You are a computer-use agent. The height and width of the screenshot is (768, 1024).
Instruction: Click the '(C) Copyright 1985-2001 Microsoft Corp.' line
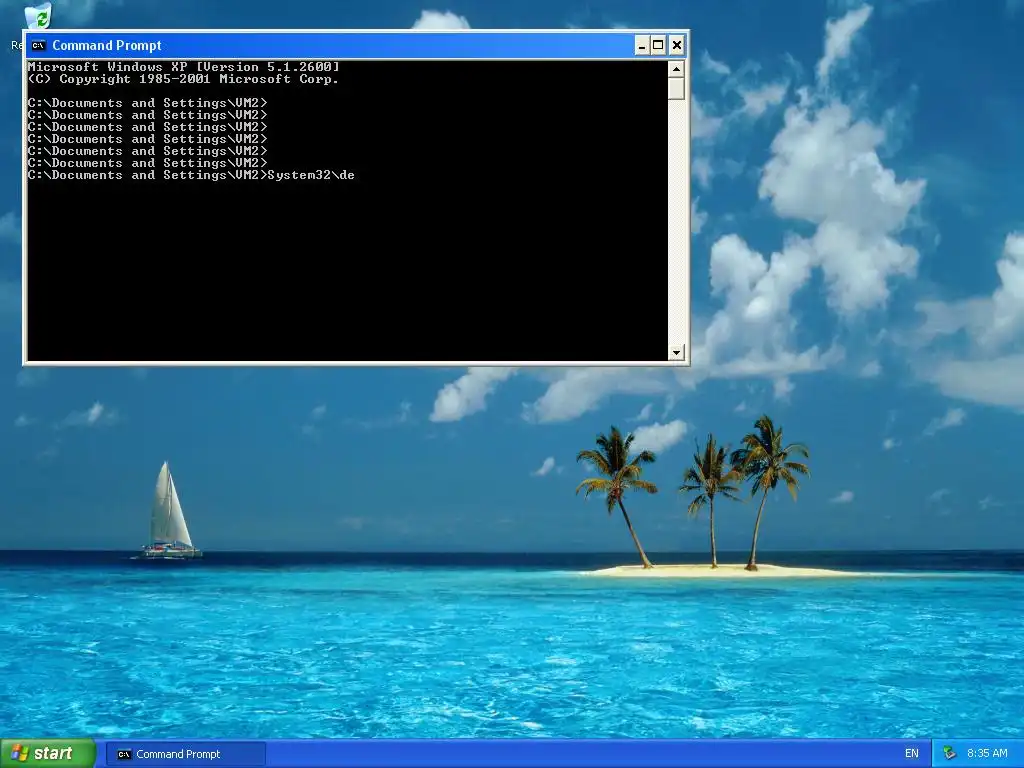point(183,79)
